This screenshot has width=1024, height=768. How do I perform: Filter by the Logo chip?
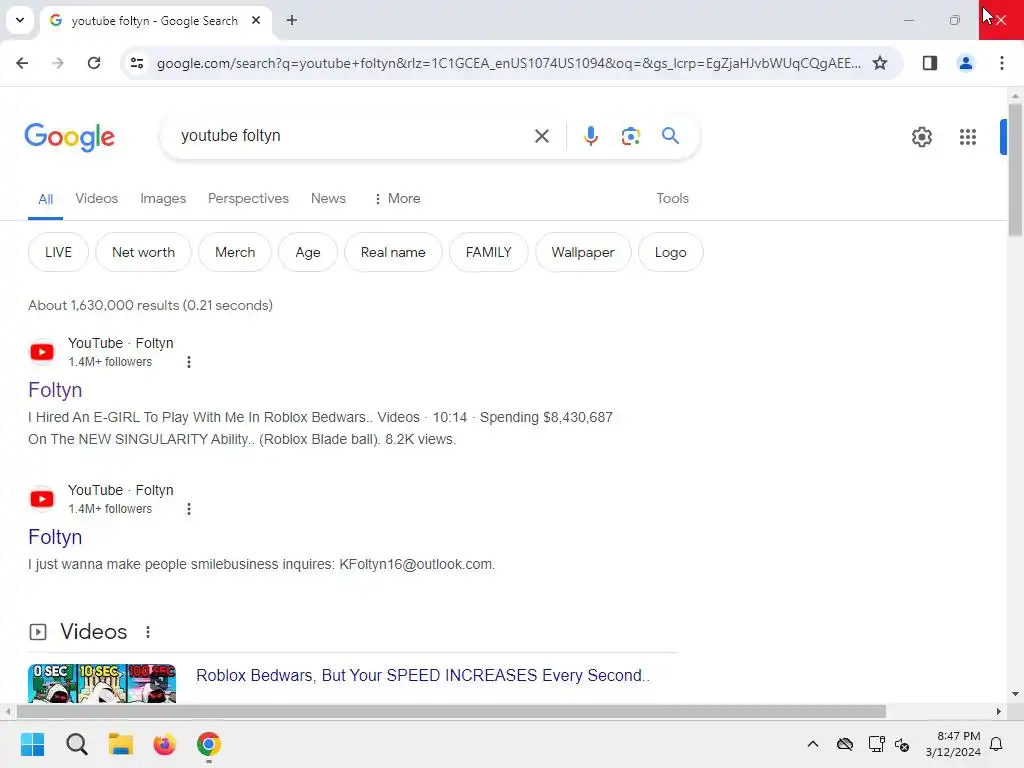[x=670, y=252]
